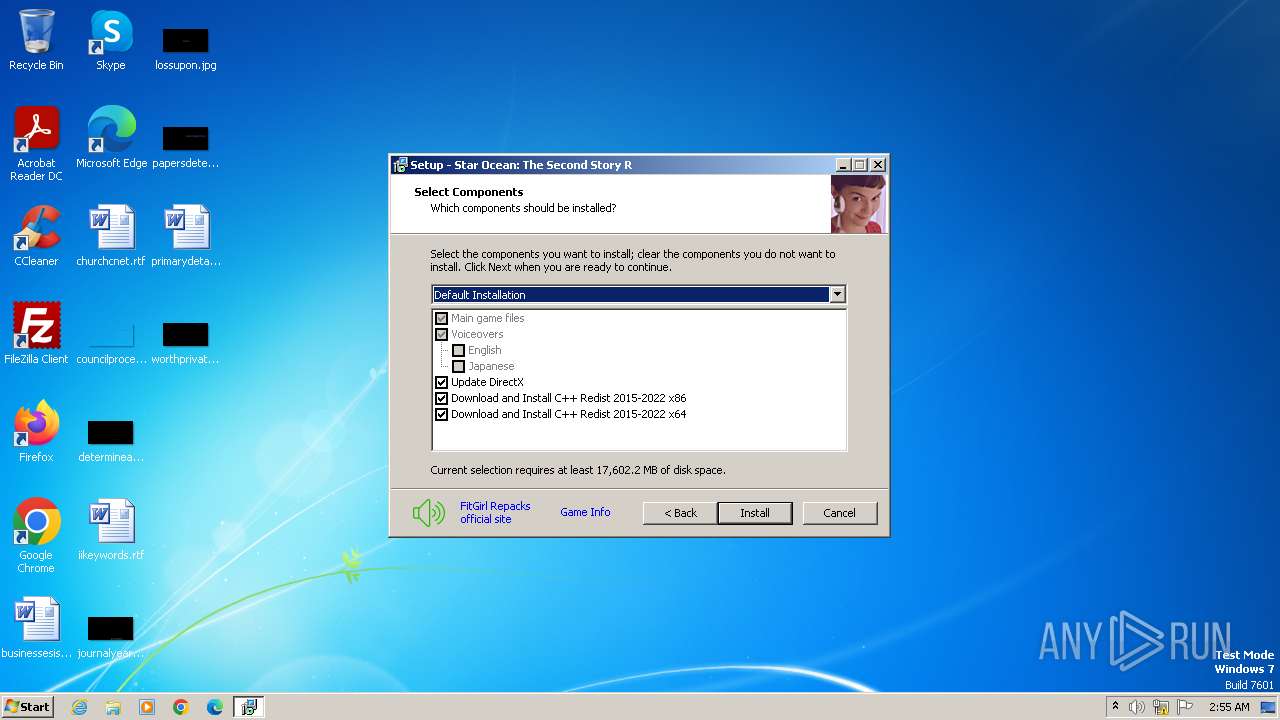Select Acrobat Reader DC shortcut

point(36,144)
